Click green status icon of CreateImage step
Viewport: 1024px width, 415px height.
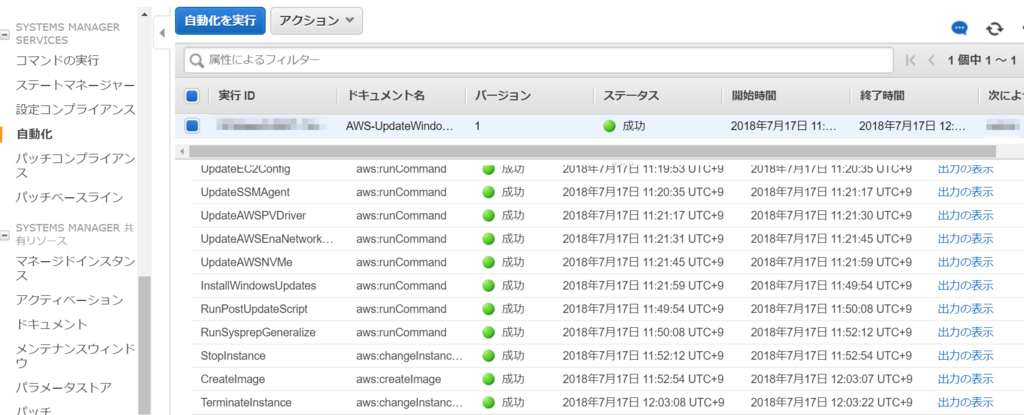[x=488, y=379]
